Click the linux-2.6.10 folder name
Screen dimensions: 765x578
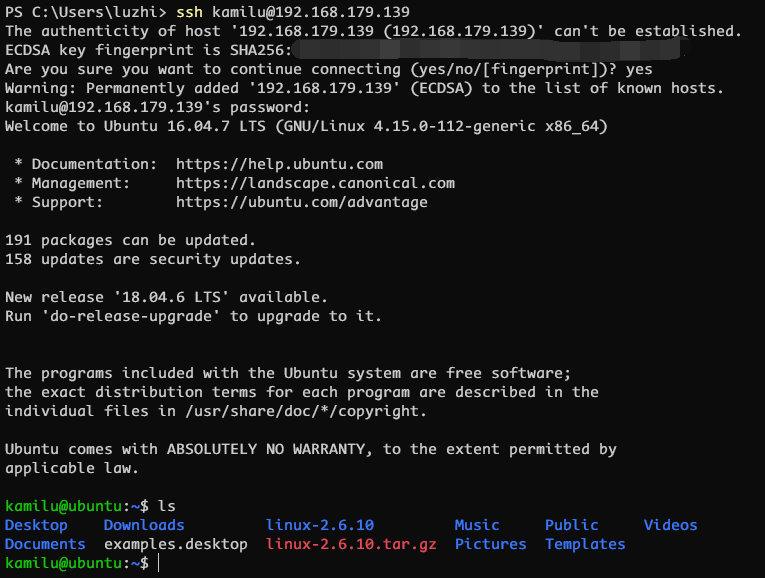click(x=320, y=525)
